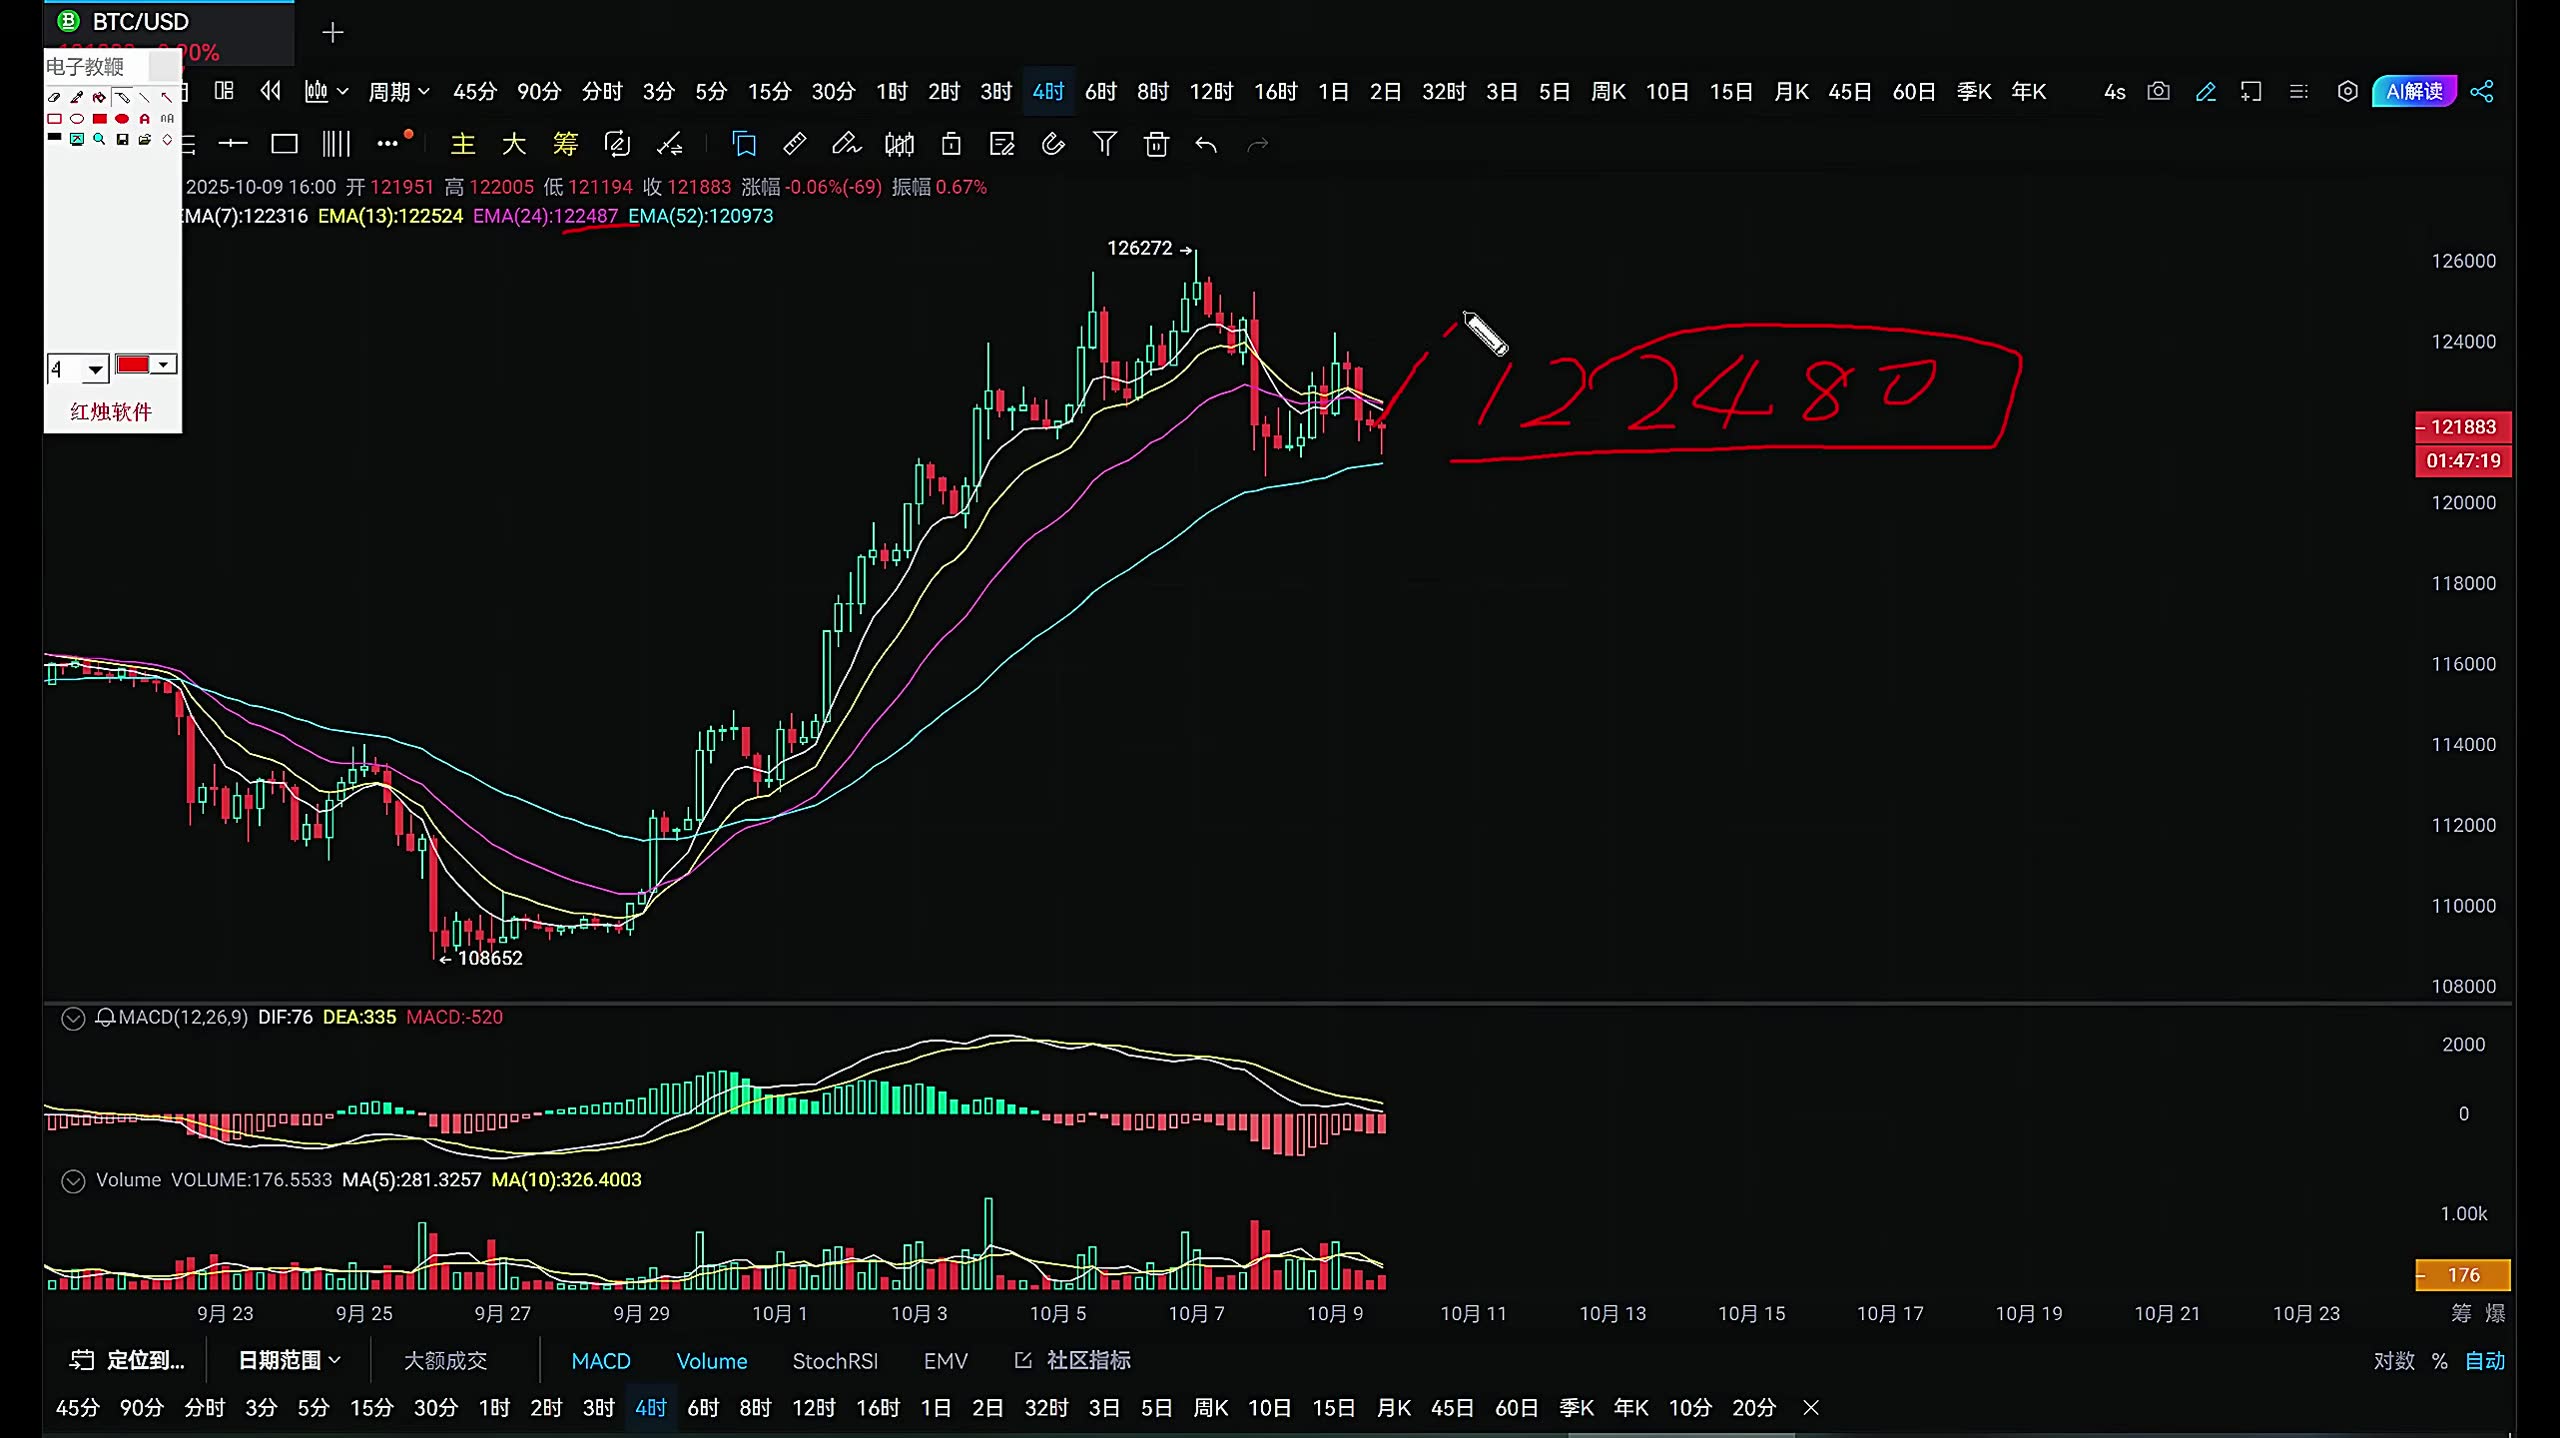Select the rectangle drawing tool

[284, 145]
